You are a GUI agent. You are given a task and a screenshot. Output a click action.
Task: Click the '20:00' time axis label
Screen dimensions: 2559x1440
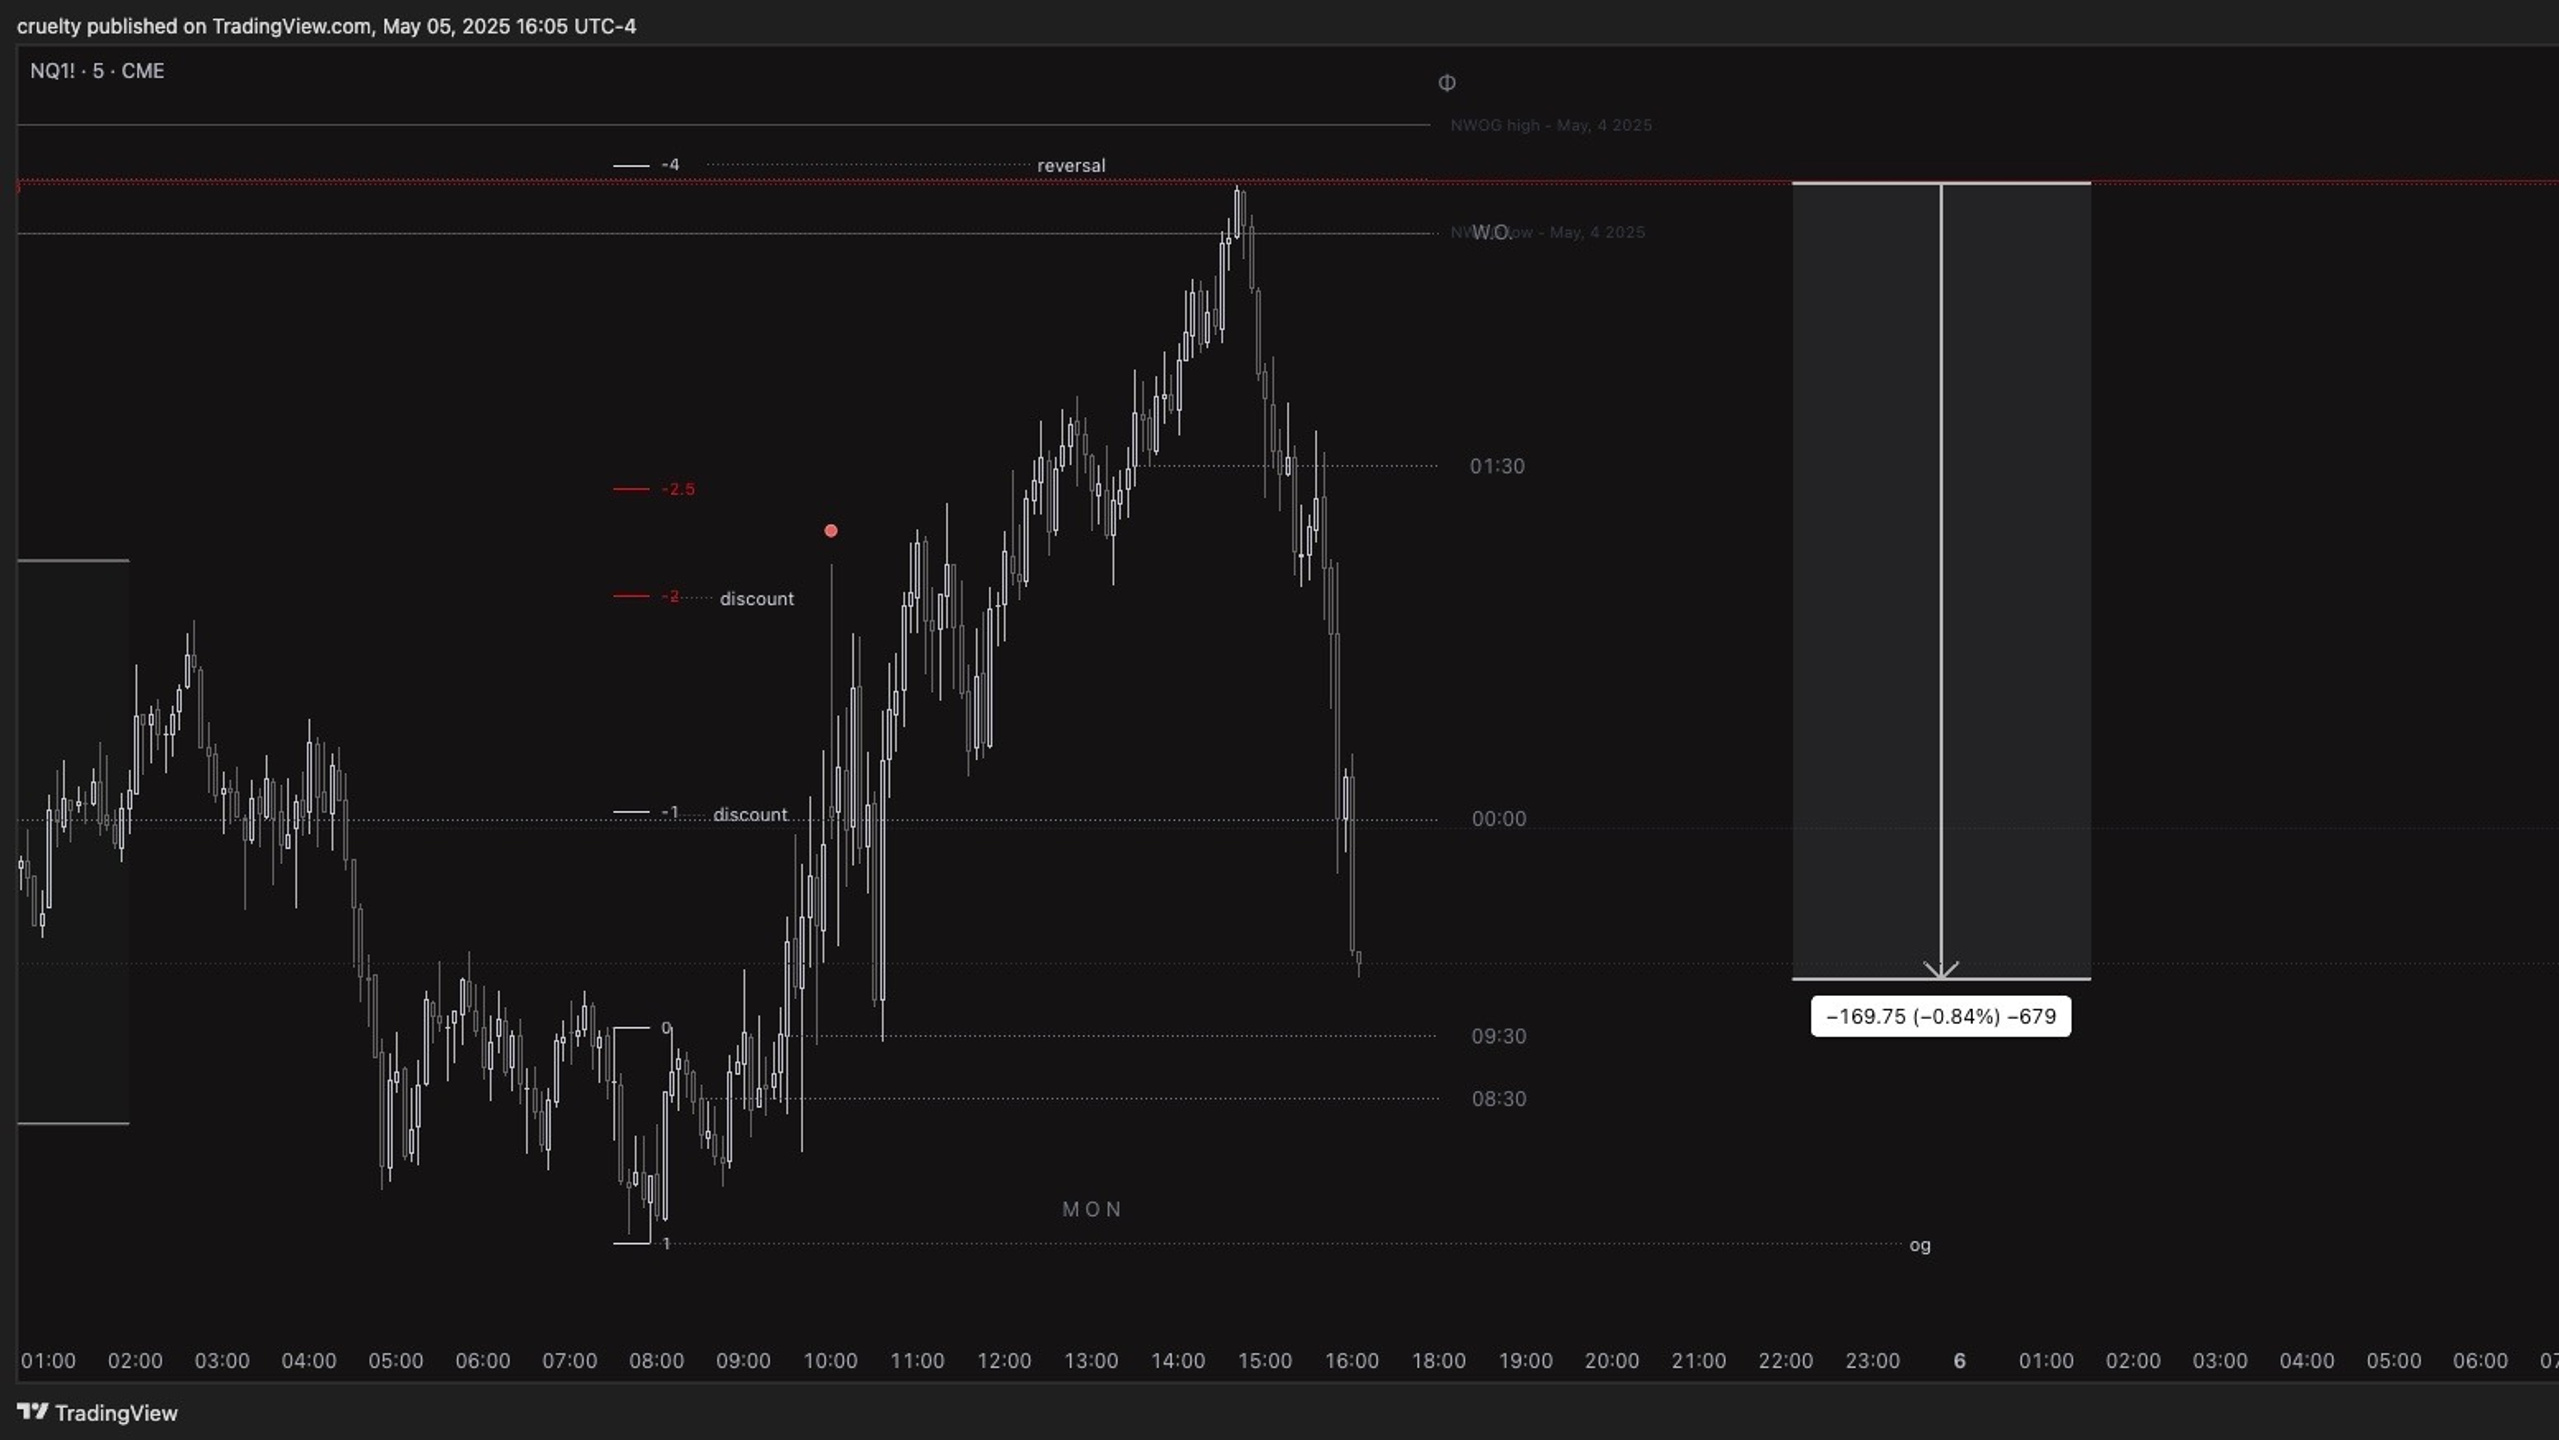(1612, 1361)
